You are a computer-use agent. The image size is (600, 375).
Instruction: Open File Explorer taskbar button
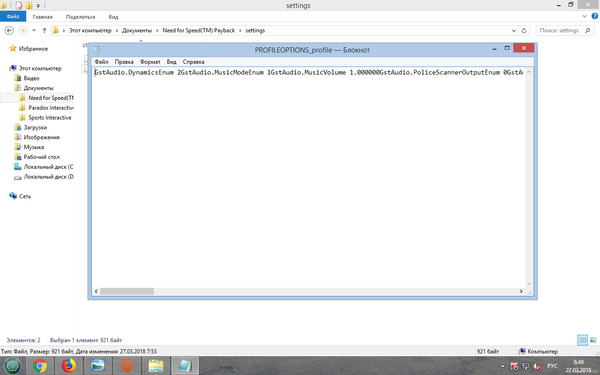pyautogui.click(x=156, y=366)
